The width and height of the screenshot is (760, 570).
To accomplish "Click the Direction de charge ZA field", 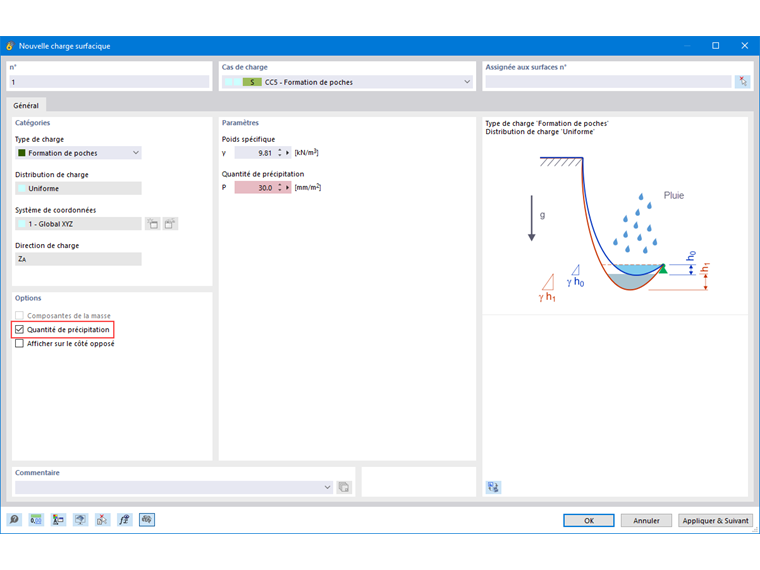I will (x=78, y=259).
